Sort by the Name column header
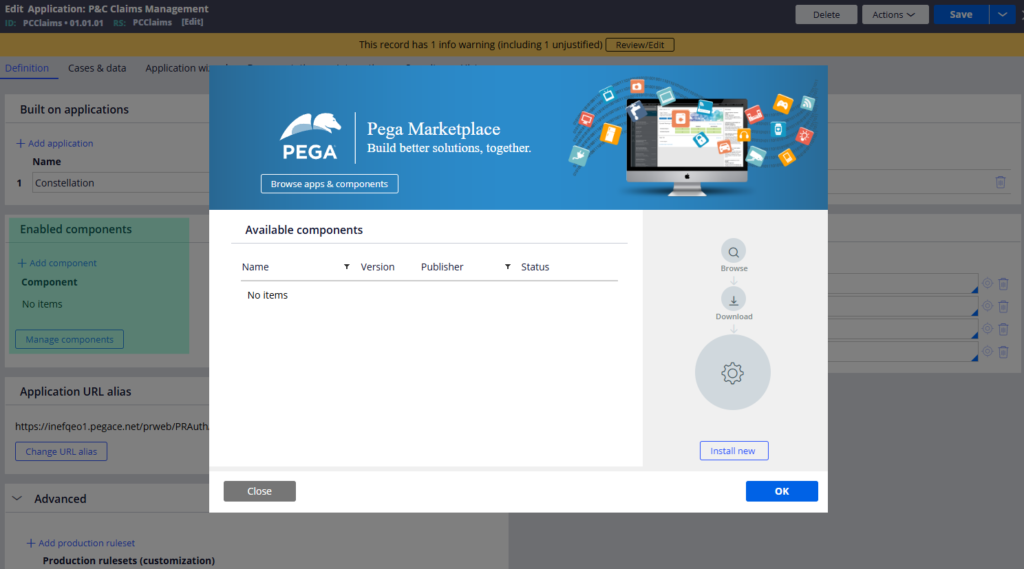1024x569 pixels. point(255,267)
